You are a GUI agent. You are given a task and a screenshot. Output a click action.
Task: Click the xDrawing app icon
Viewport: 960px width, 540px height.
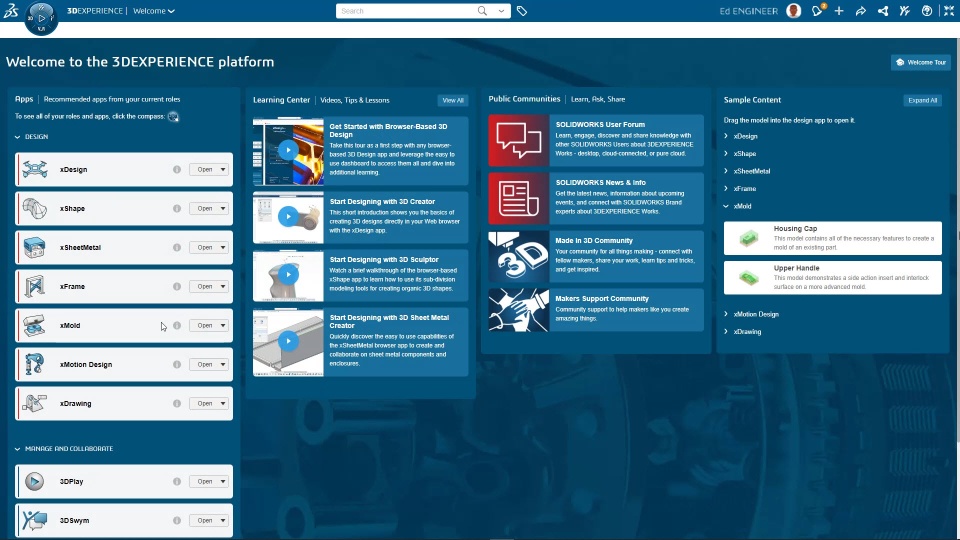(x=34, y=403)
